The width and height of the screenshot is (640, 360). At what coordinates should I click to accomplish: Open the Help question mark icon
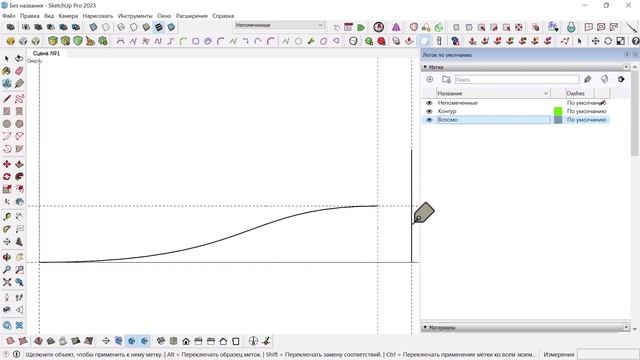tap(635, 41)
